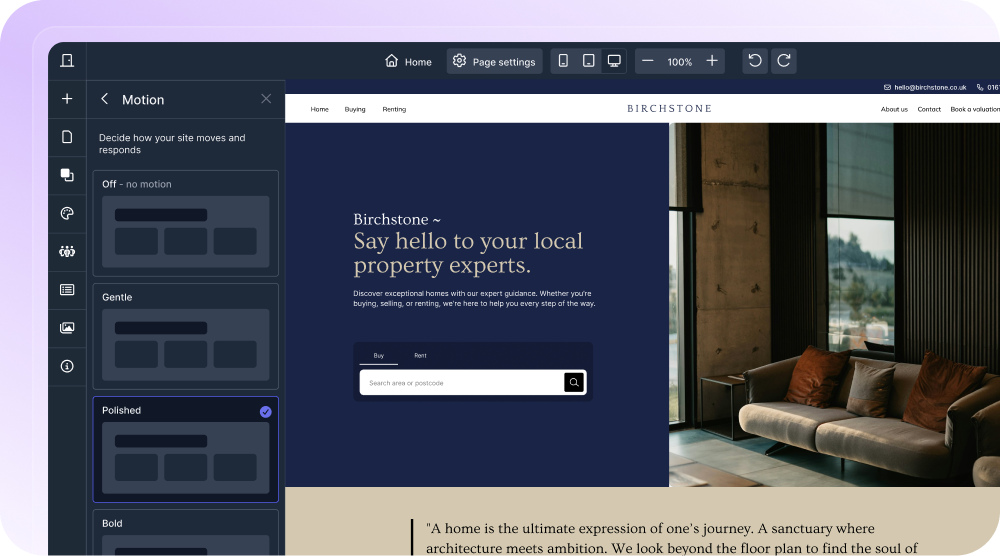Select the Gentle motion option

186,336
